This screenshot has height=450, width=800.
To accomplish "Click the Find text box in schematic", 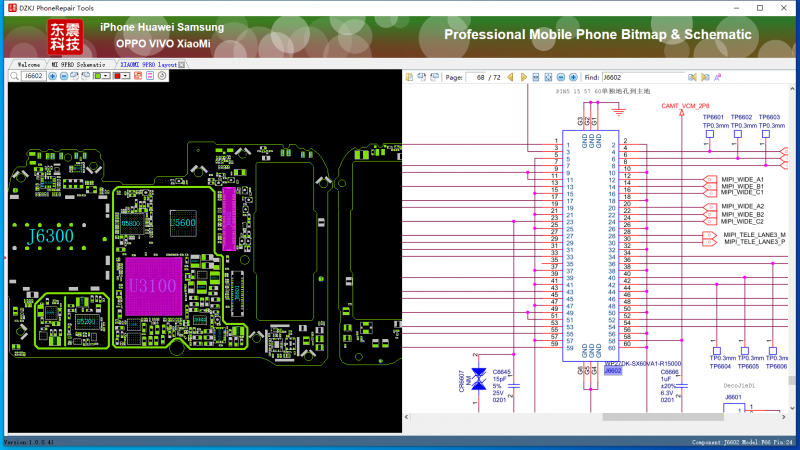I will pyautogui.click(x=642, y=77).
